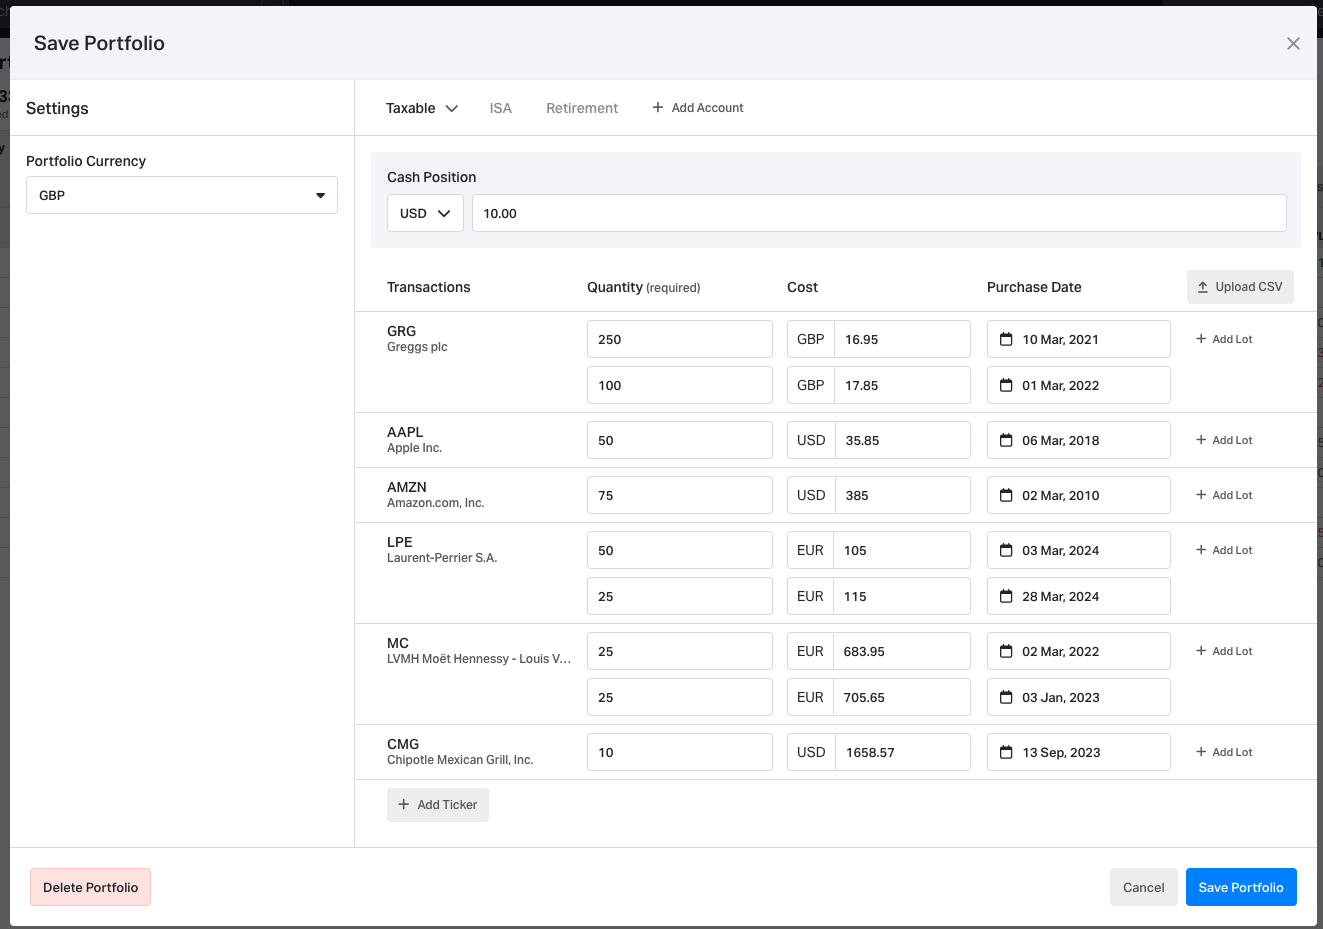Click the LPE quantity field 25

[x=680, y=596]
